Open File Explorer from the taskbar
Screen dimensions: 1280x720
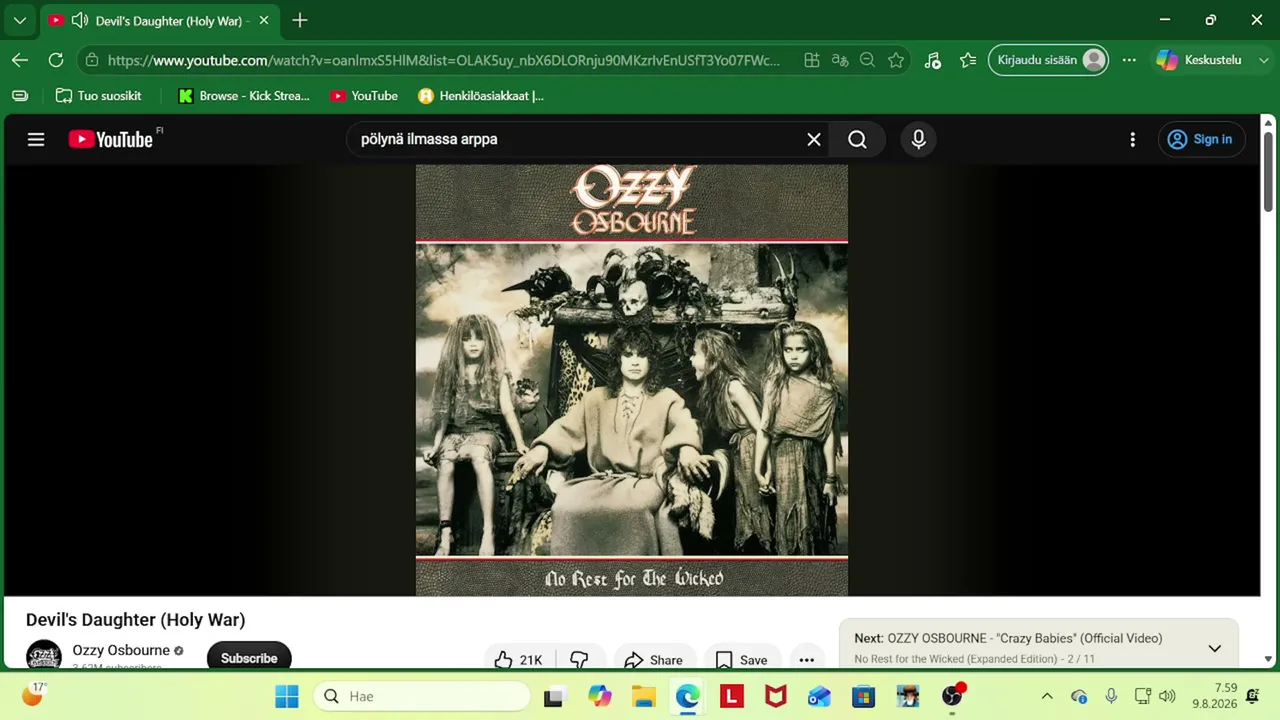point(643,696)
